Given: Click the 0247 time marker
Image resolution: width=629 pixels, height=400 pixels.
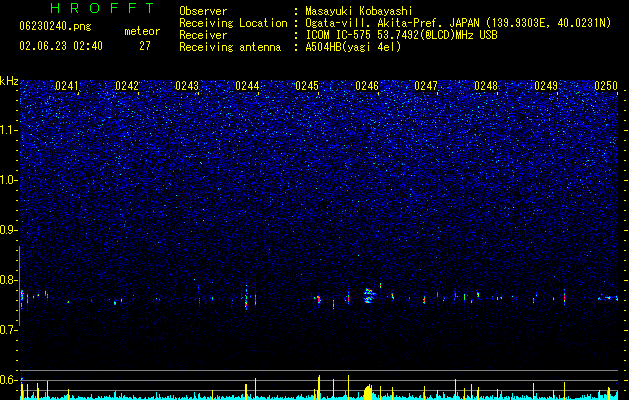Looking at the screenshot, I should point(426,86).
